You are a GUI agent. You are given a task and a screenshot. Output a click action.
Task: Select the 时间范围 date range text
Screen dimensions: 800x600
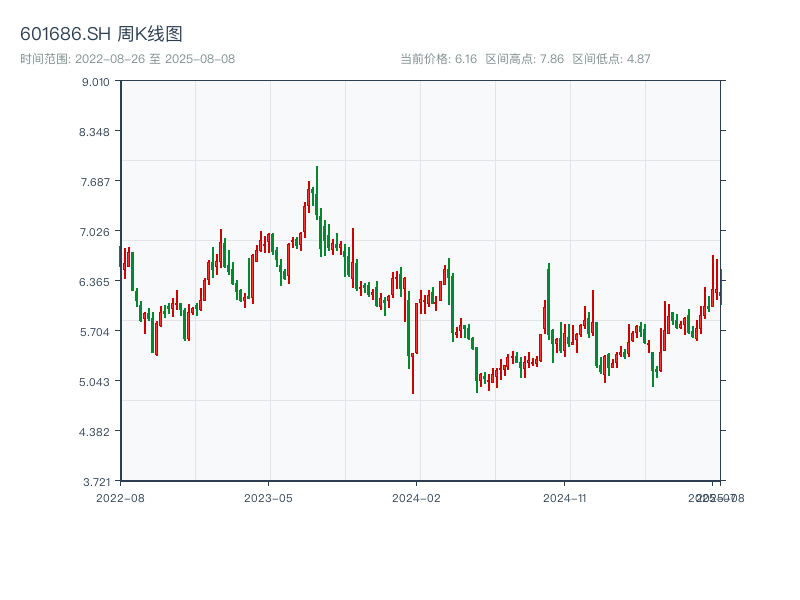[127, 59]
